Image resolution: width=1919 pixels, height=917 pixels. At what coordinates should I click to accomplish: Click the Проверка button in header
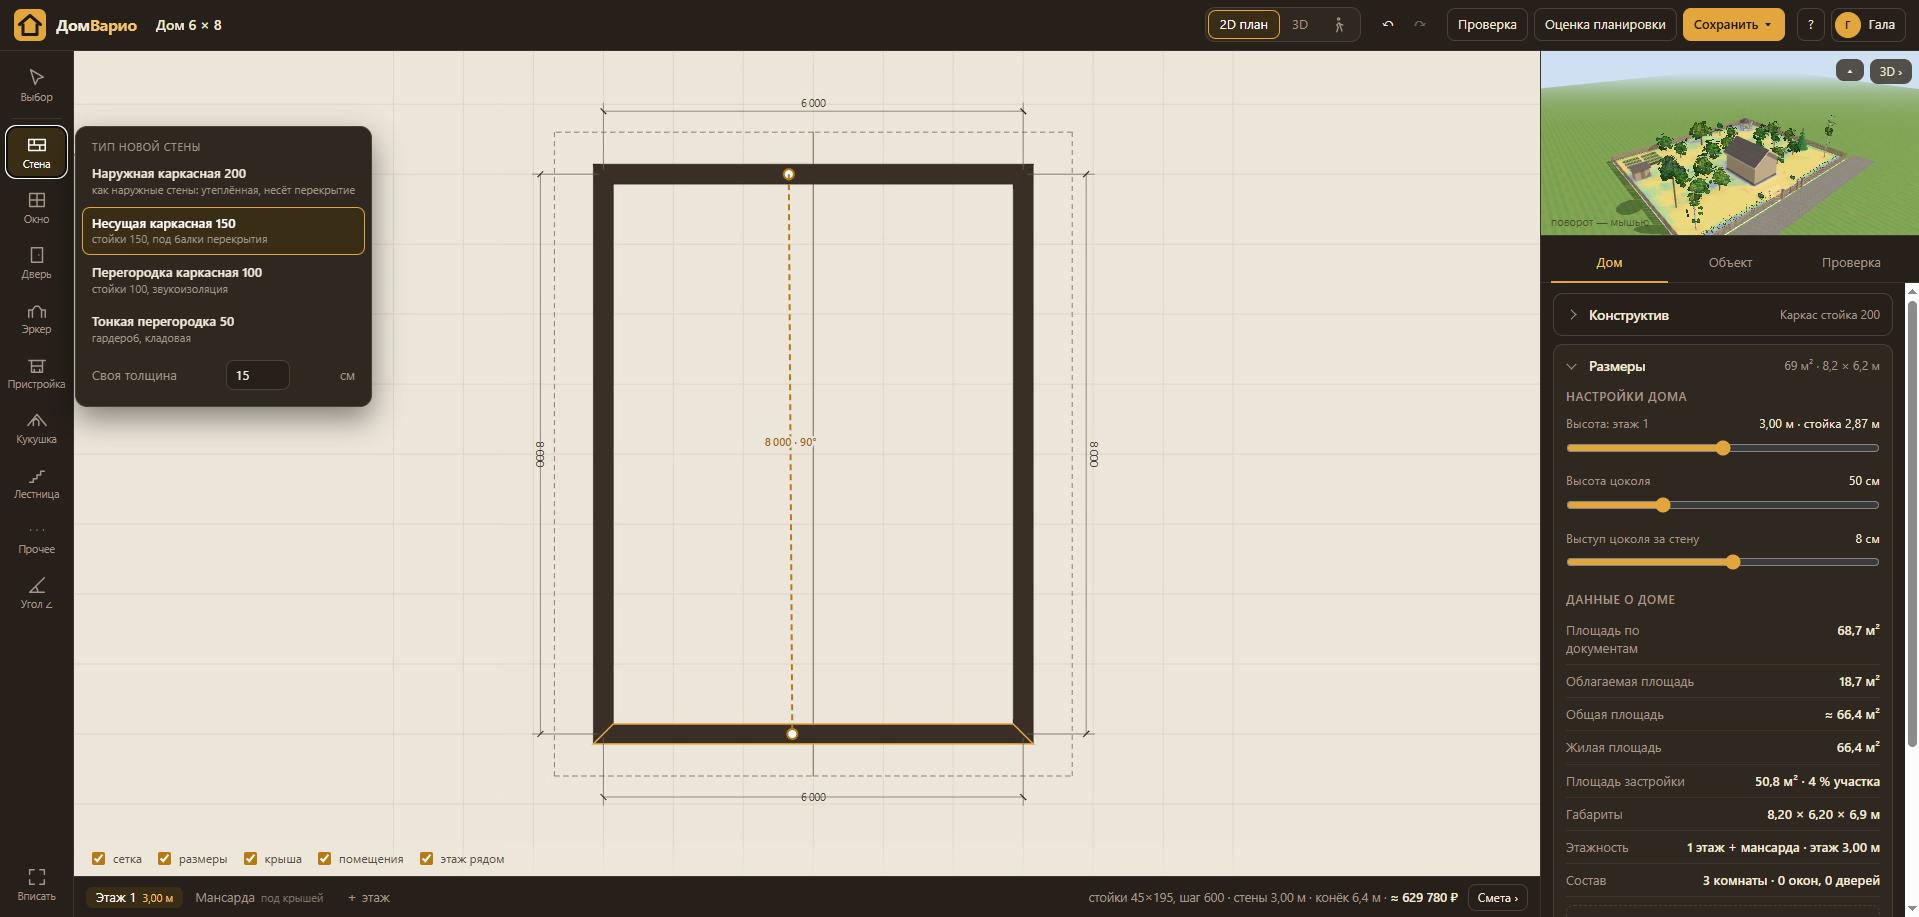click(x=1487, y=24)
